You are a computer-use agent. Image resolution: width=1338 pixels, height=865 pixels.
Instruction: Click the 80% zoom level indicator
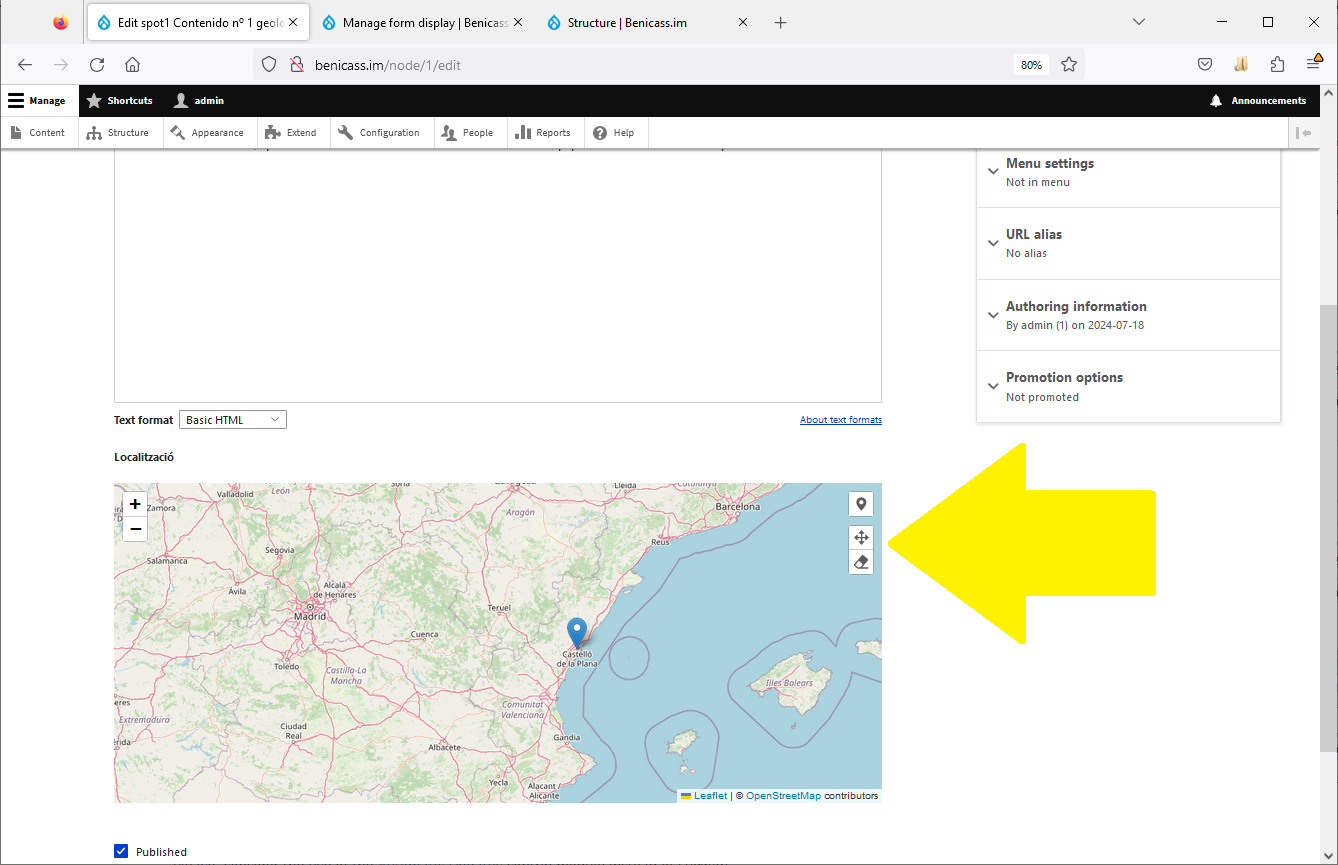click(1031, 65)
